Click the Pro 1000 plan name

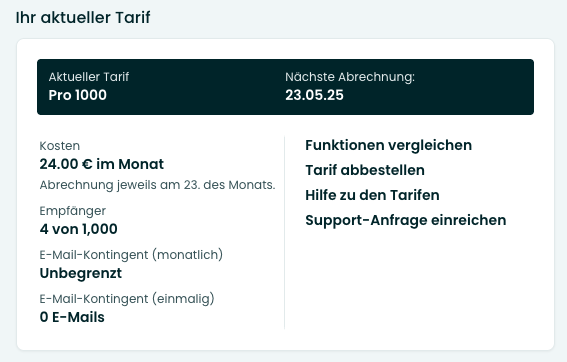(77, 95)
